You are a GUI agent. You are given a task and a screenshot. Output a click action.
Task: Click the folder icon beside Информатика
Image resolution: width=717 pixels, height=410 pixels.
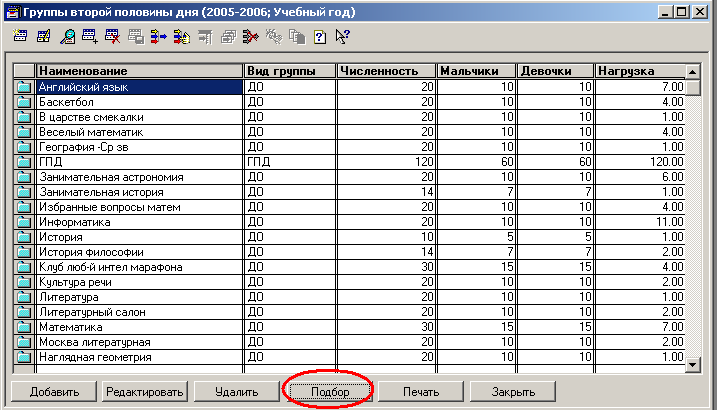coord(24,222)
